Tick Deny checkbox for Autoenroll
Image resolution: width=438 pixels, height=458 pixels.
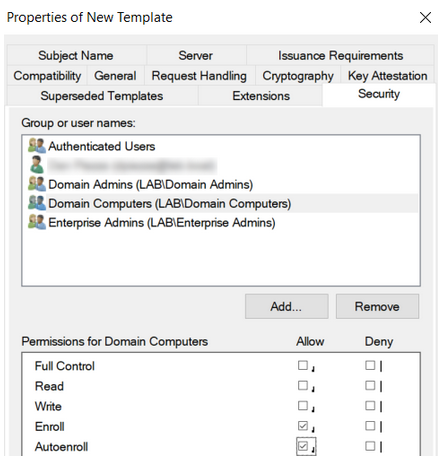[x=370, y=446]
